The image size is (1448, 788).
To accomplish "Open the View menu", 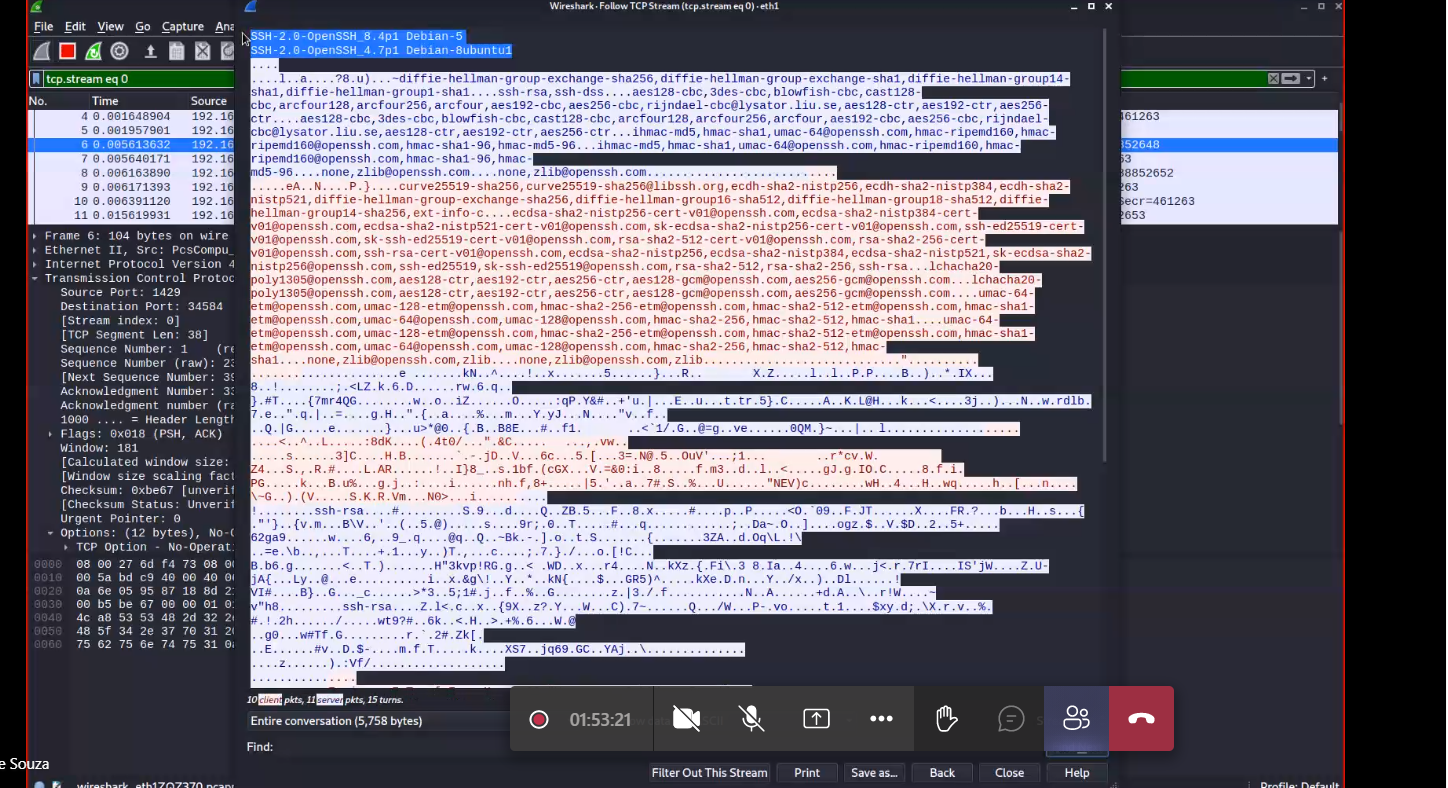I will 110,27.
